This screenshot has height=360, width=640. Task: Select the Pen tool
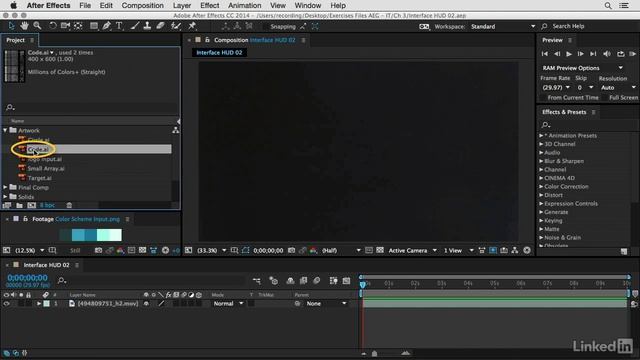pos(107,26)
